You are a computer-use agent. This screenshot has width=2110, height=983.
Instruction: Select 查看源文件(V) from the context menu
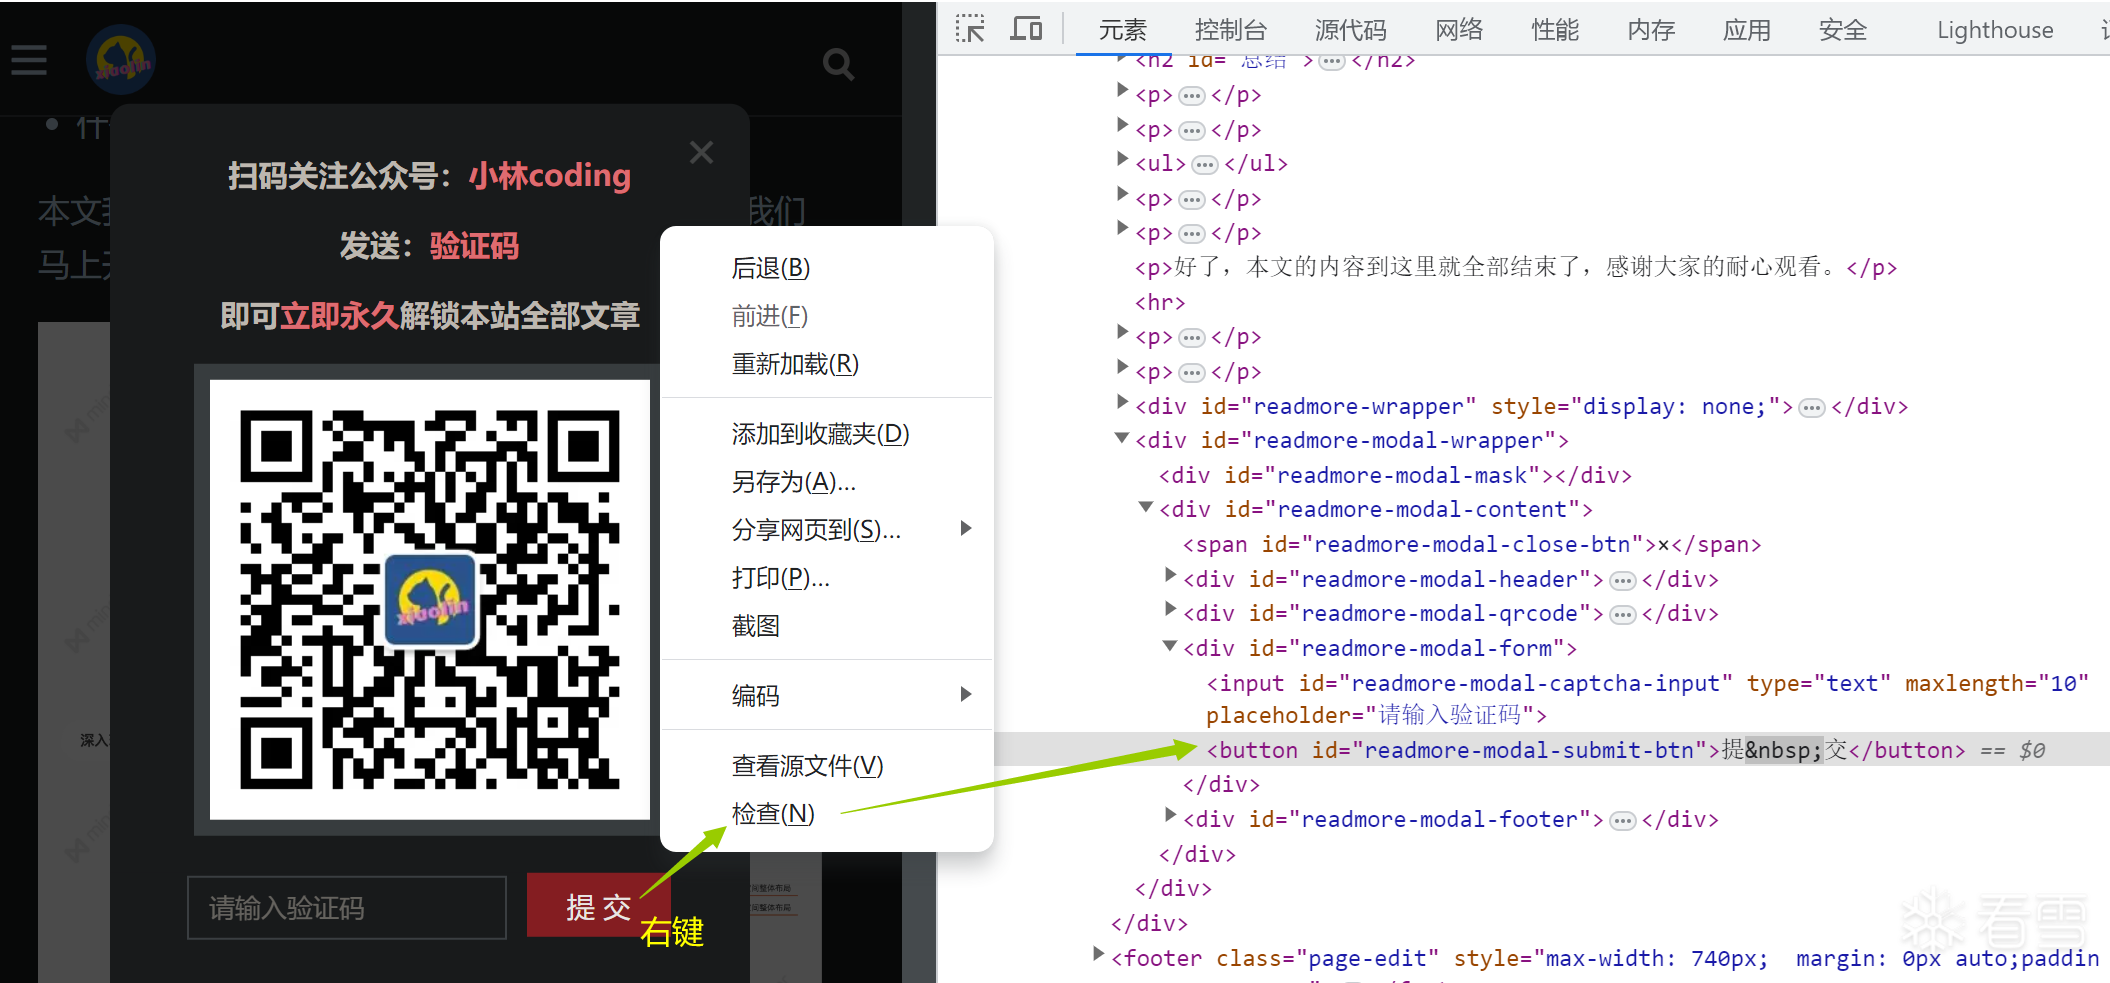pyautogui.click(x=807, y=766)
